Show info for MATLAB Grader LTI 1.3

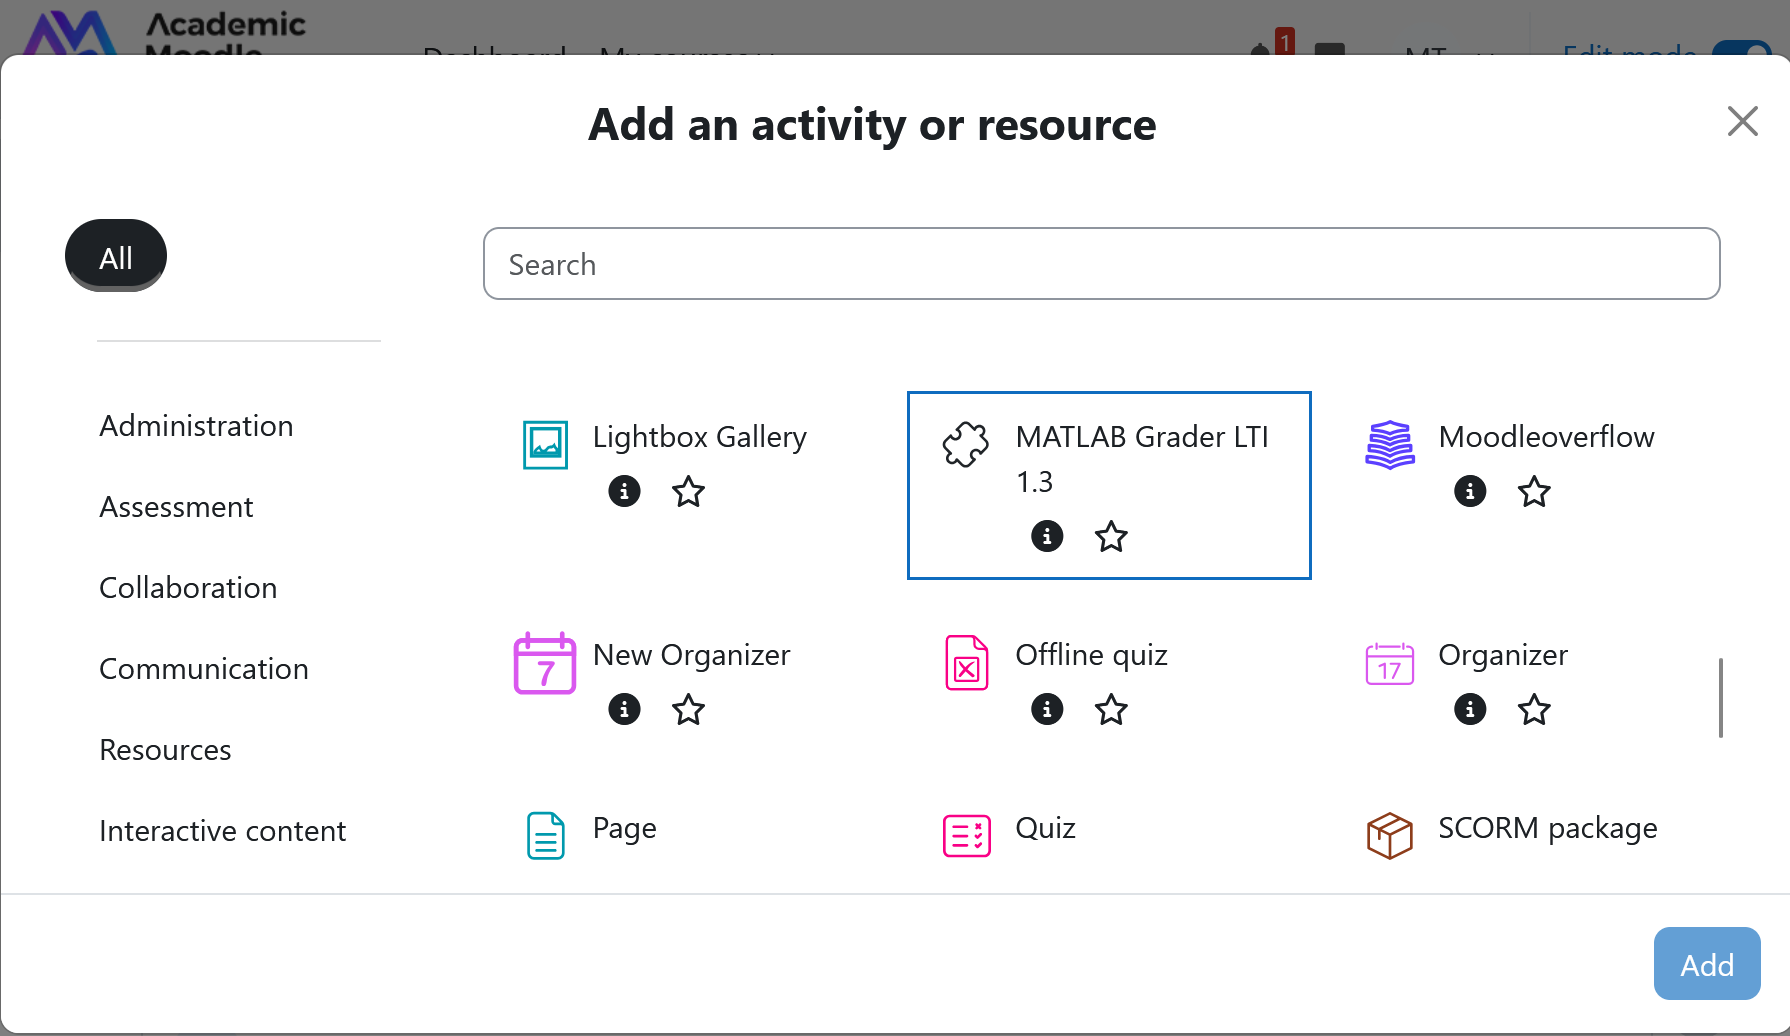(x=1047, y=536)
